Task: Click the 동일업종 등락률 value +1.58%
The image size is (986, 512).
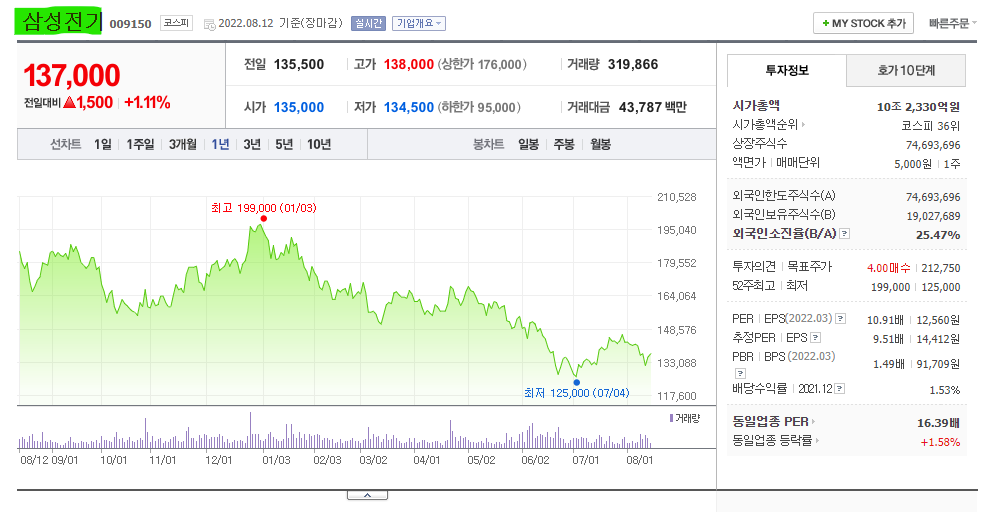Action: (940, 442)
